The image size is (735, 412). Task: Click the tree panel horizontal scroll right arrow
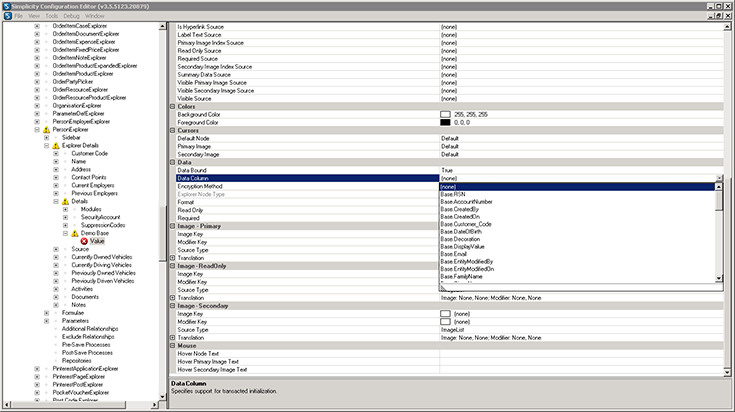[x=155, y=405]
